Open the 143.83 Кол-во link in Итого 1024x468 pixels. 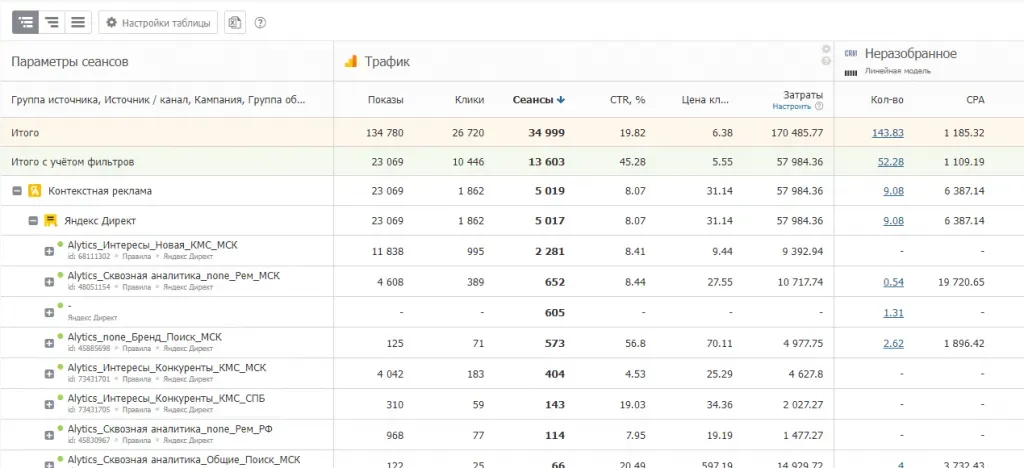pos(888,133)
